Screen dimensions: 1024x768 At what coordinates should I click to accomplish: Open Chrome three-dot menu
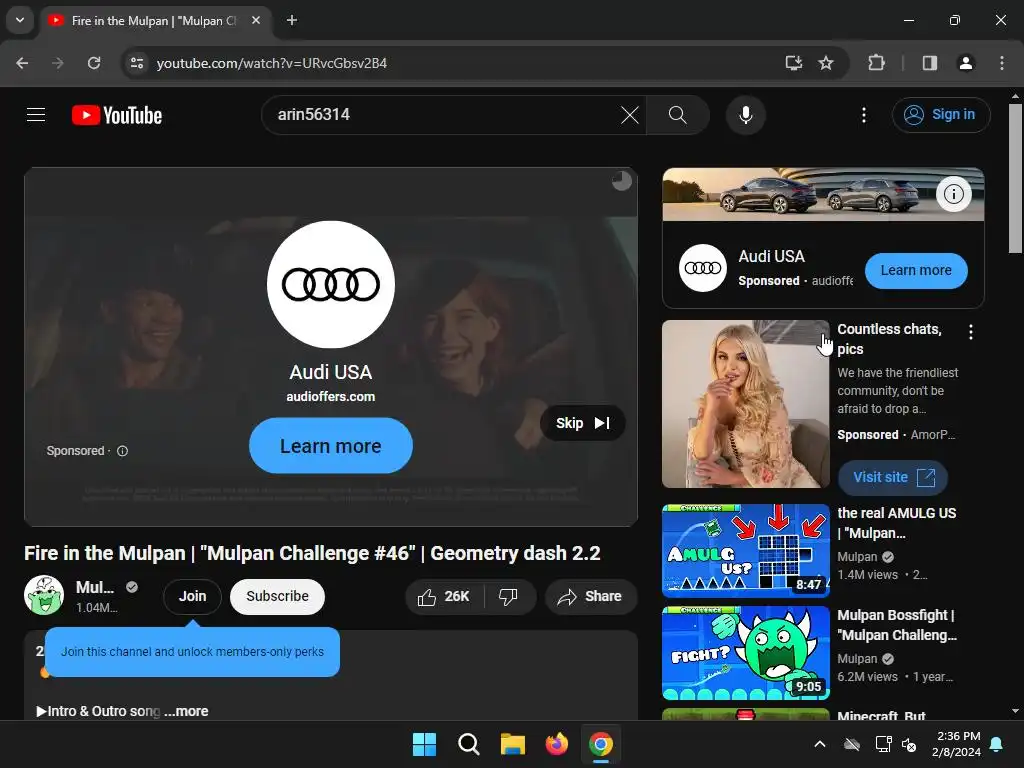point(1002,63)
